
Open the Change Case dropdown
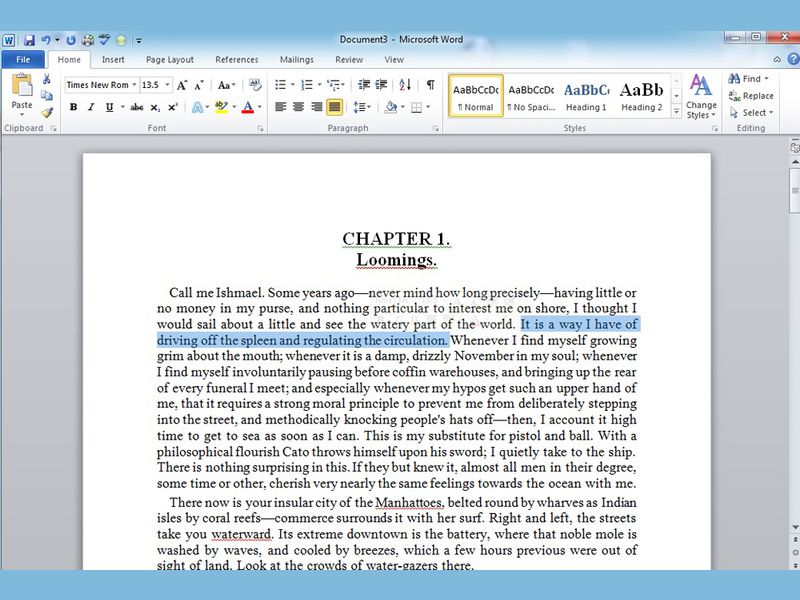(227, 85)
